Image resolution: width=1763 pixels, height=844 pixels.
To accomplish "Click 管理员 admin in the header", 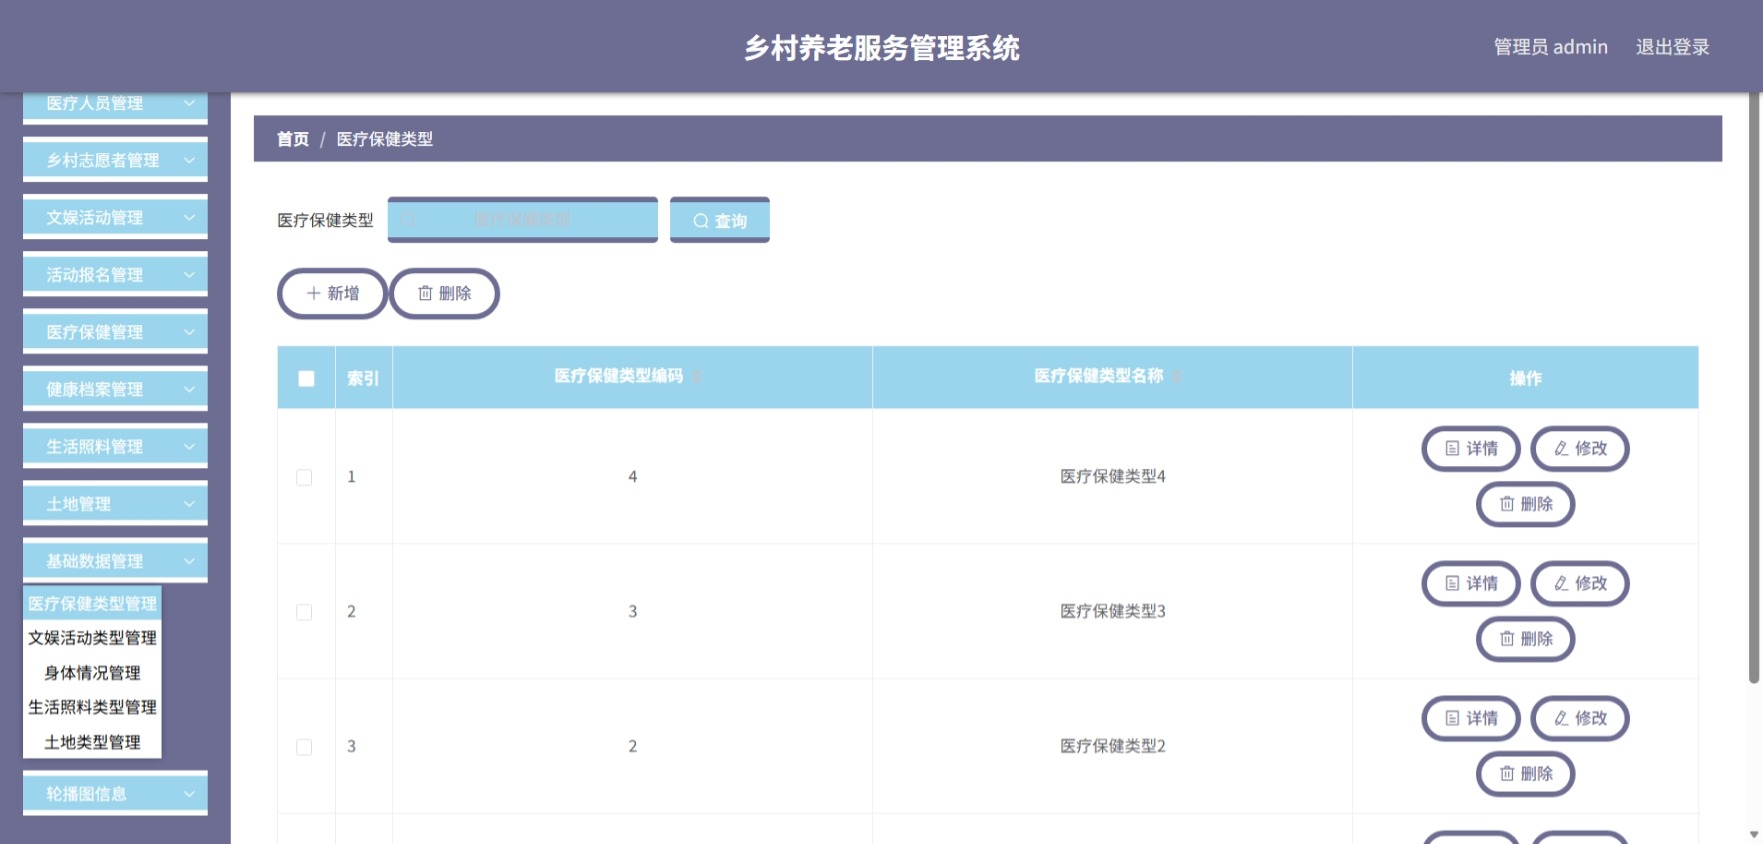I will tap(1551, 47).
